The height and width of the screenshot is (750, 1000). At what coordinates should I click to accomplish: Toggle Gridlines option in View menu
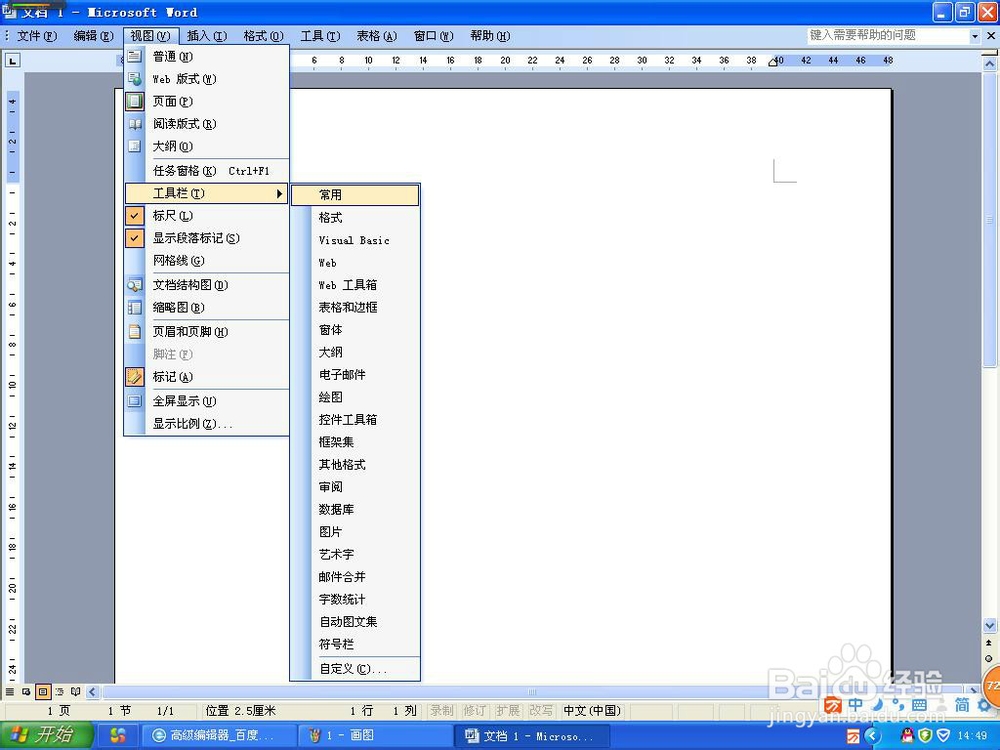coord(207,261)
